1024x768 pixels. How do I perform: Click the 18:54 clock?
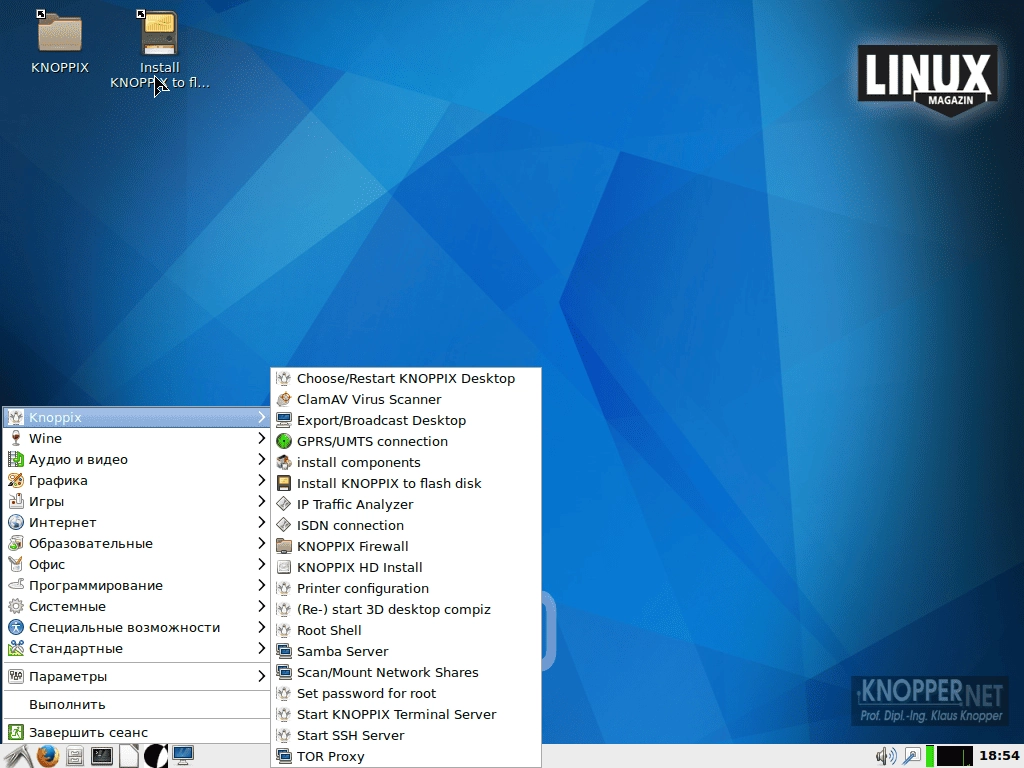[999, 756]
